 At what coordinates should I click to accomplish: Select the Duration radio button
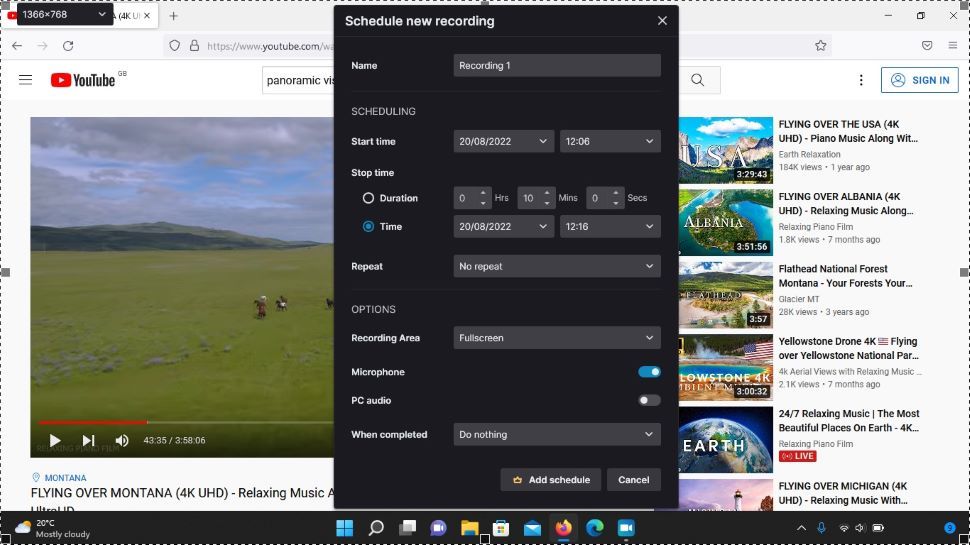pyautogui.click(x=368, y=198)
